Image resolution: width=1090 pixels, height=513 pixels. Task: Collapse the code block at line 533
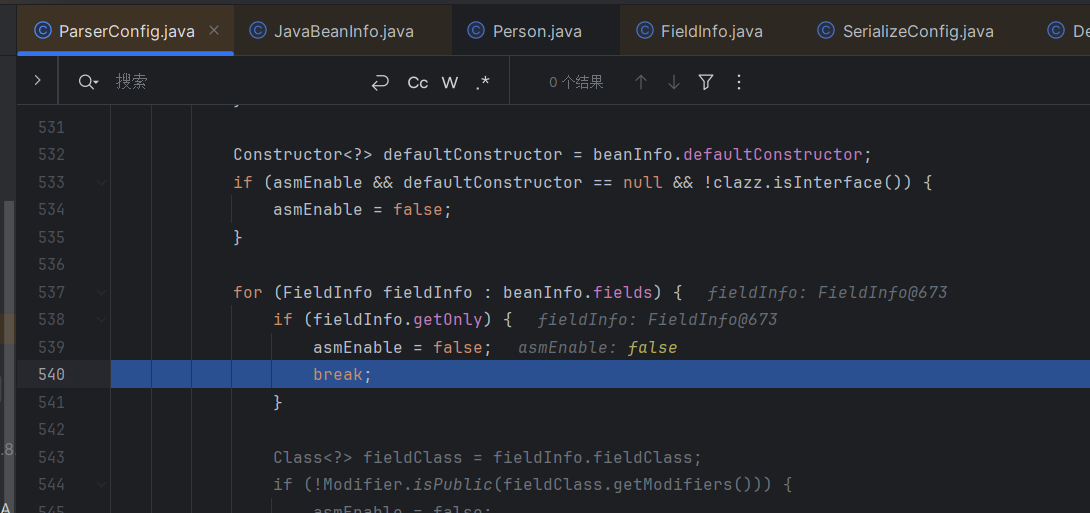(101, 182)
